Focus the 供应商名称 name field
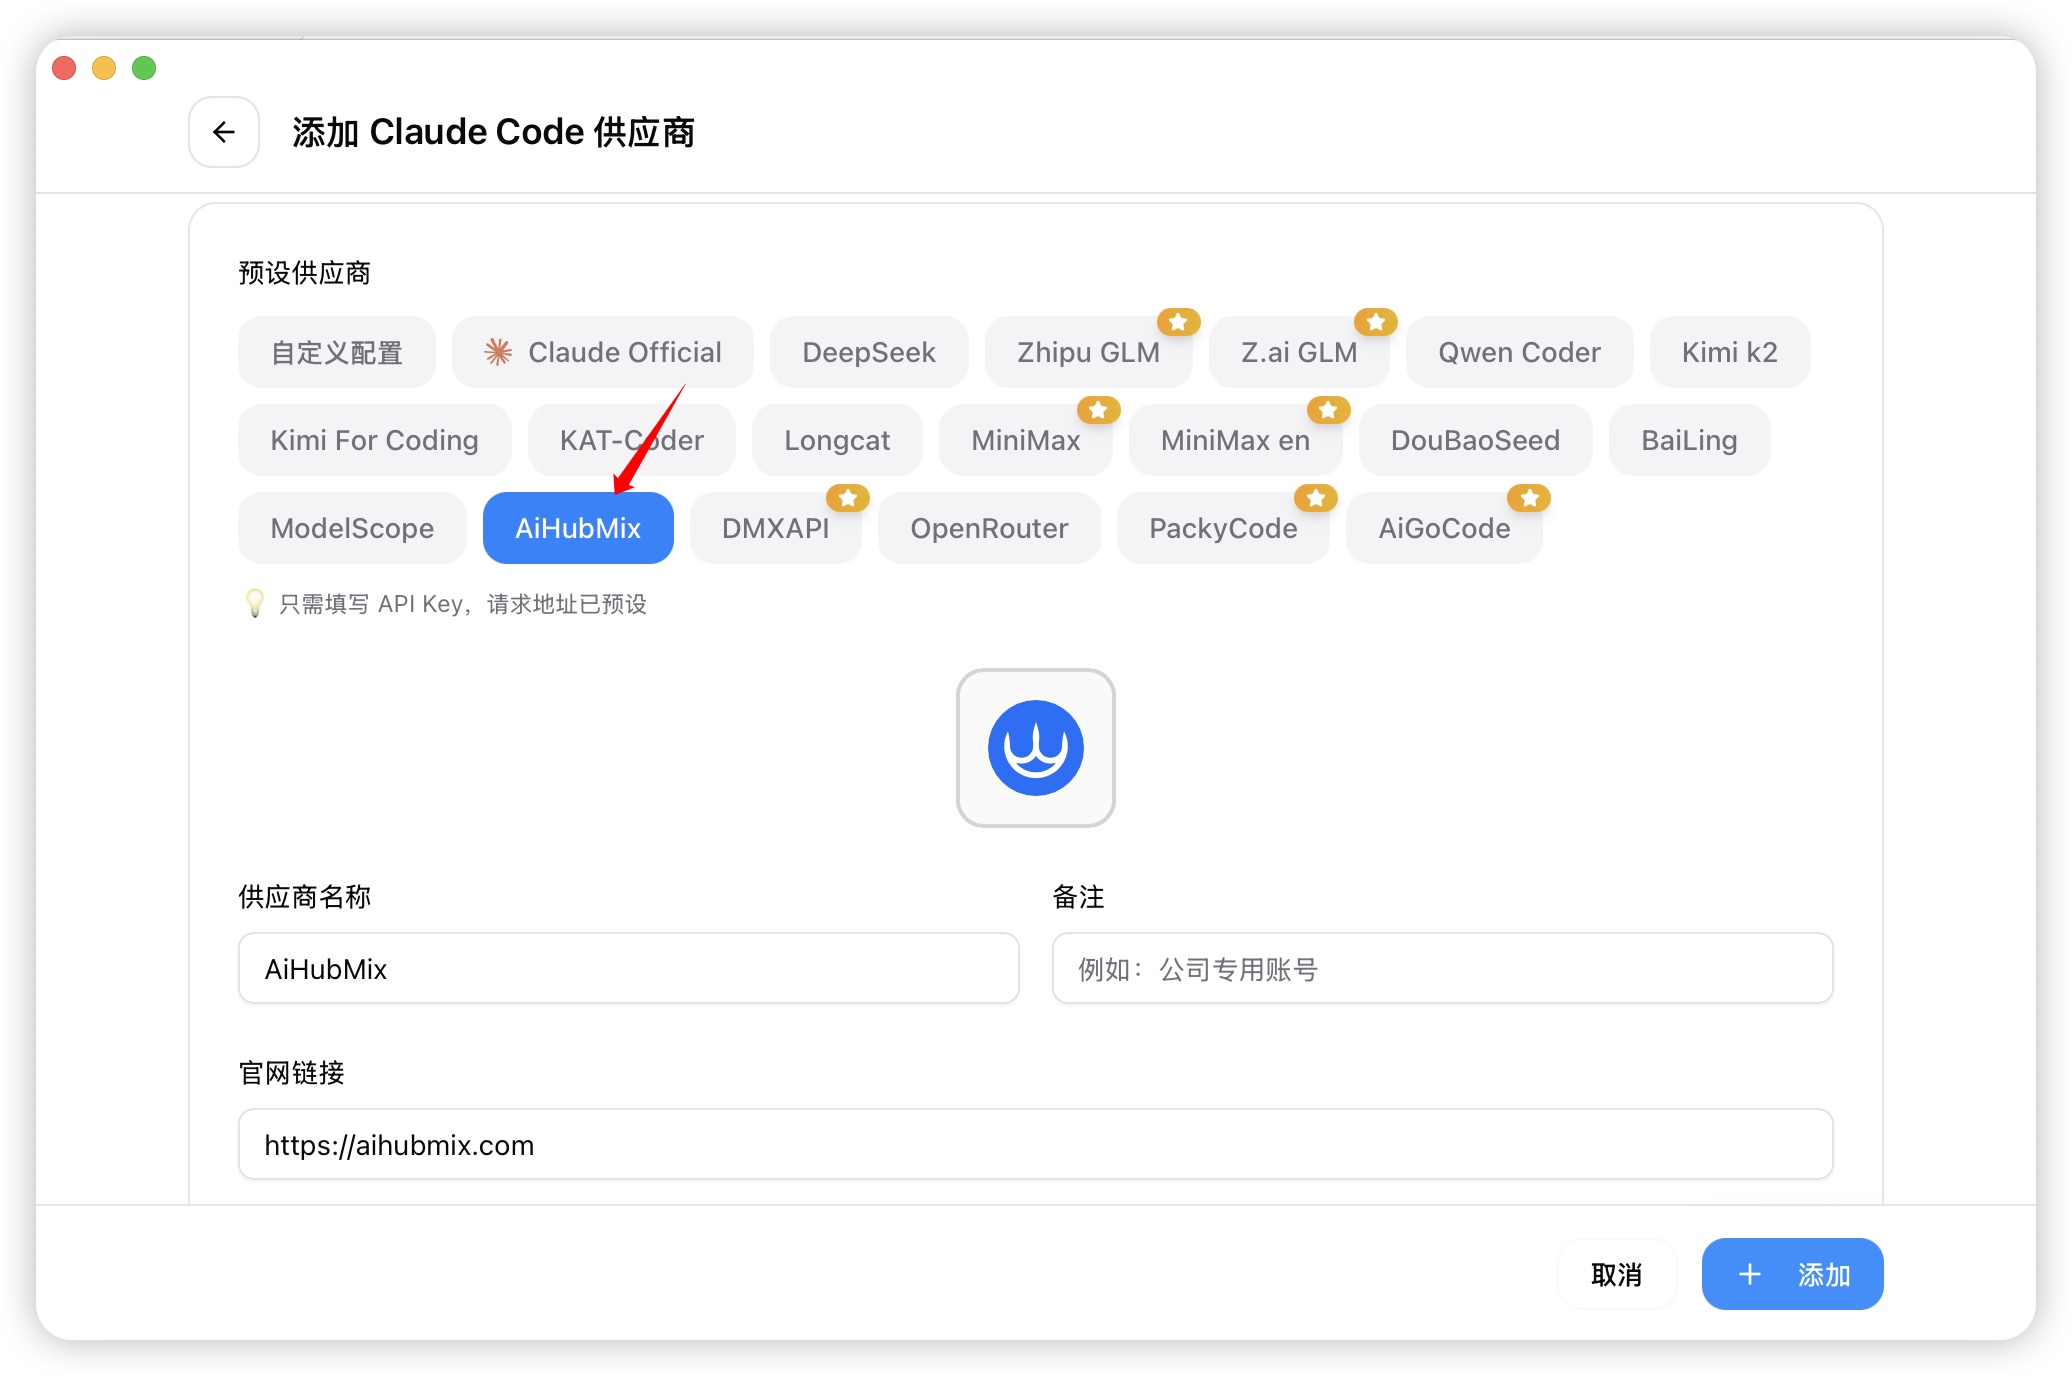 coord(628,968)
